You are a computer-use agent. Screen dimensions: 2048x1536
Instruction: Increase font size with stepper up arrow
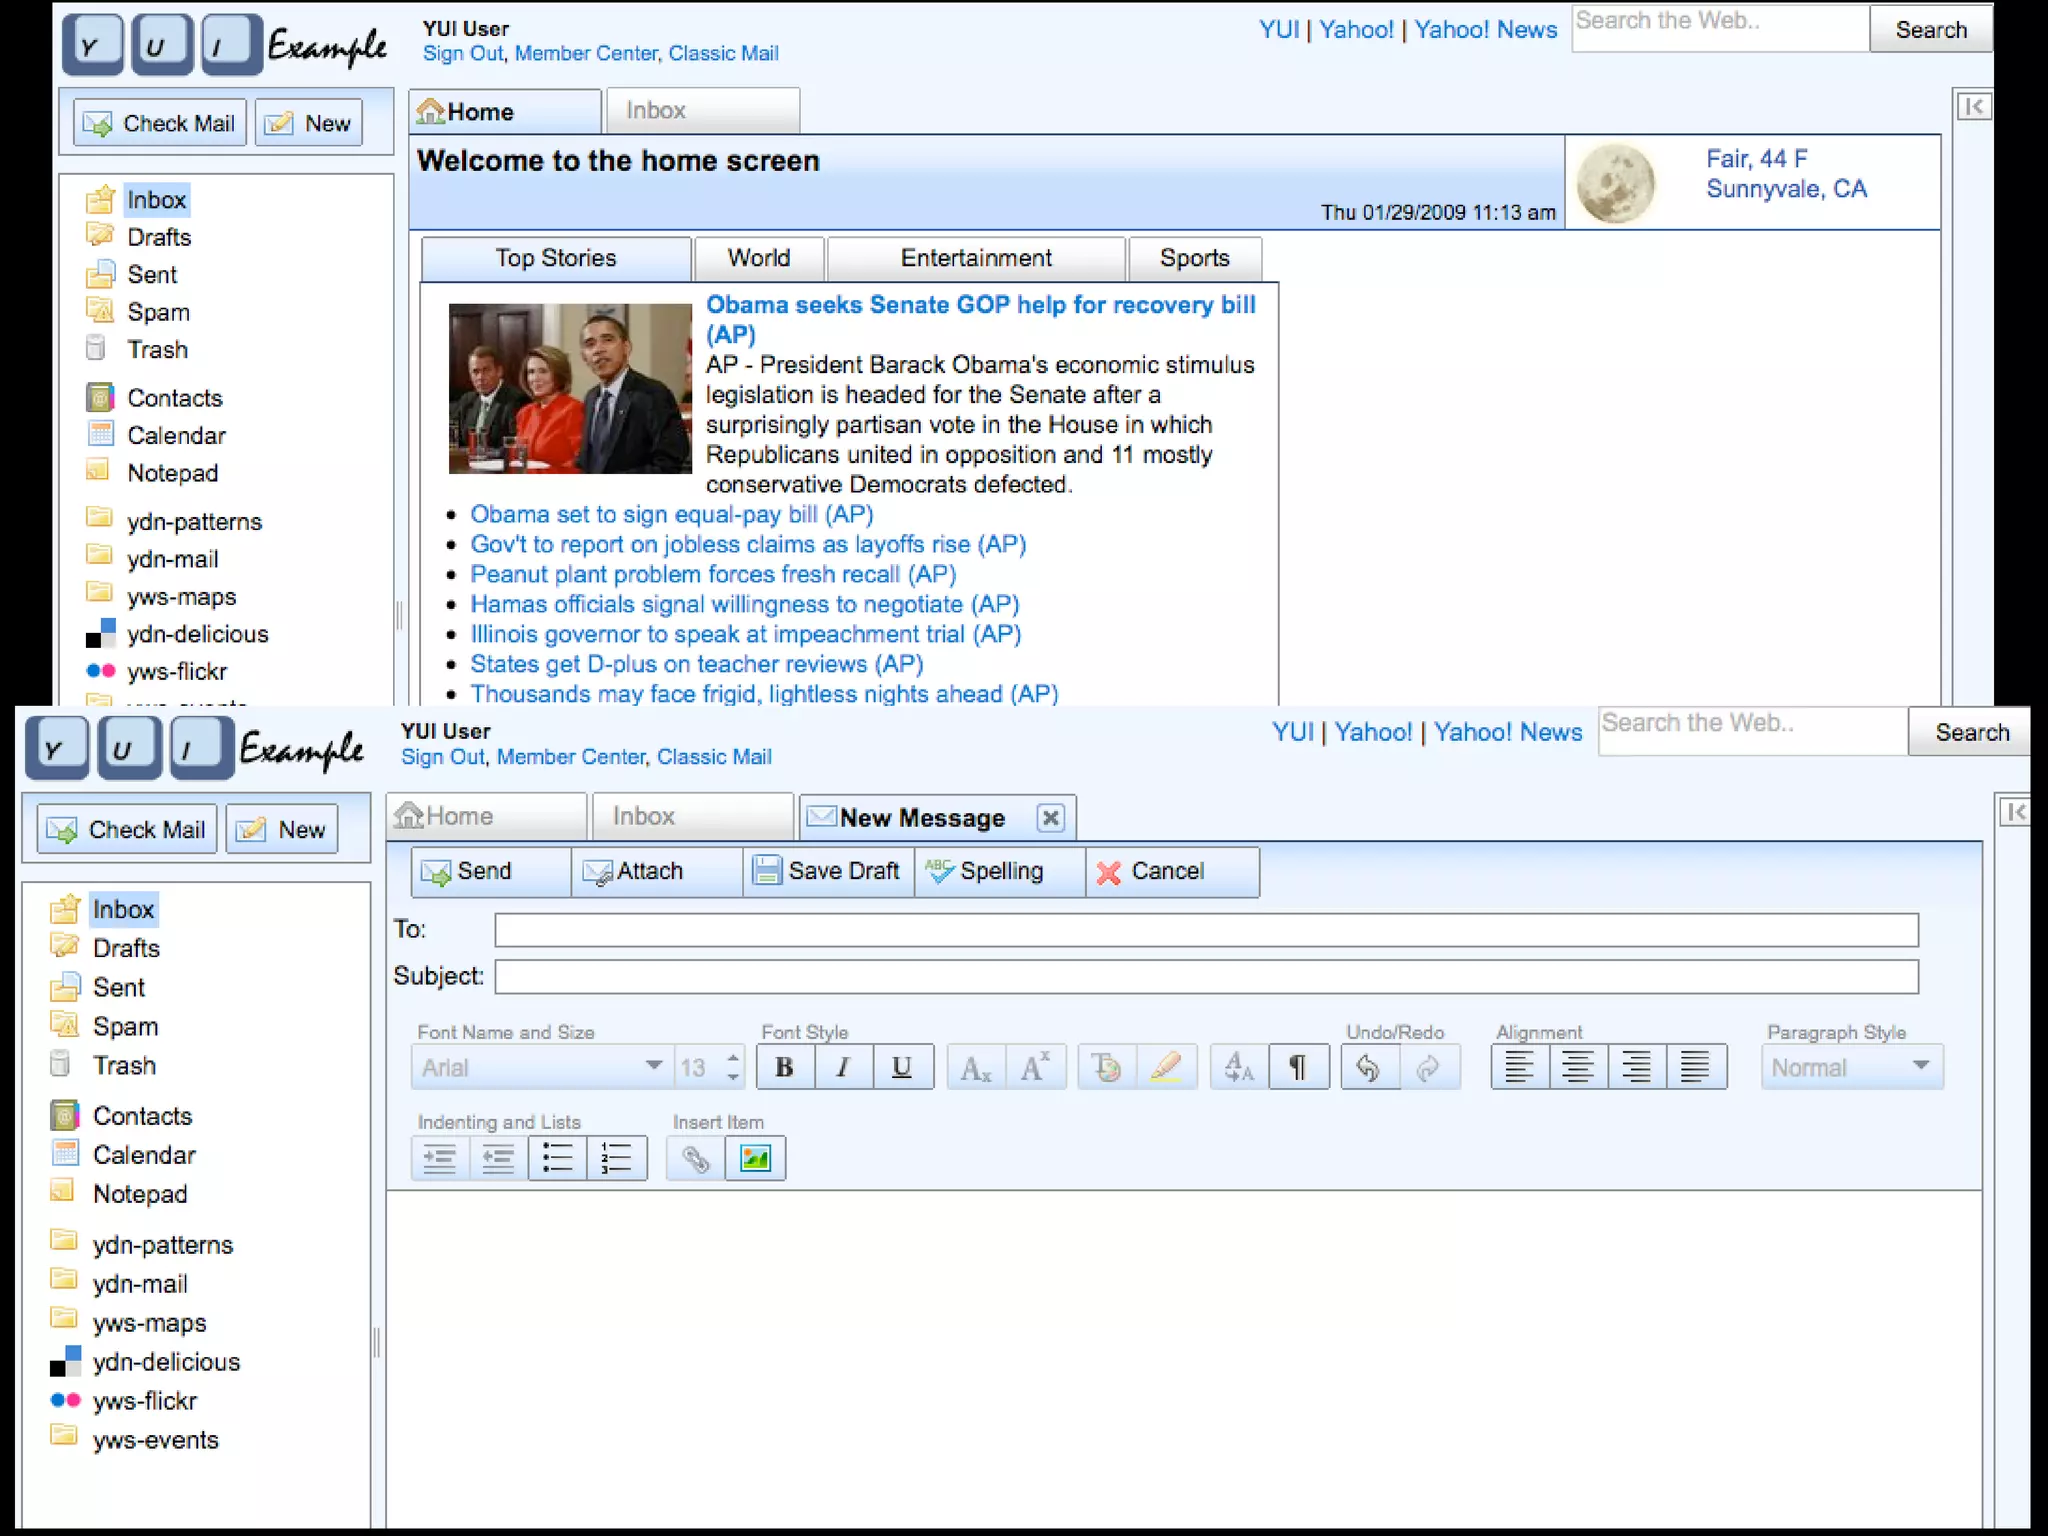pos(733,1057)
